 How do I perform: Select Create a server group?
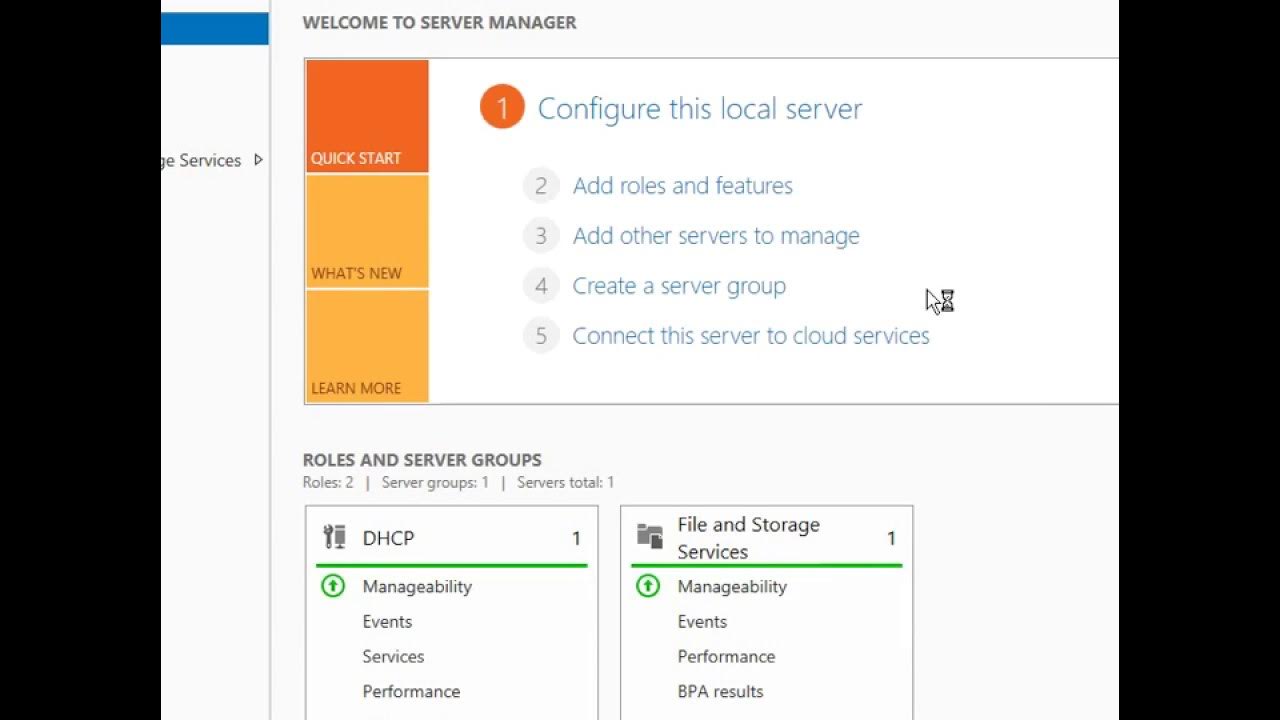pyautogui.click(x=679, y=286)
